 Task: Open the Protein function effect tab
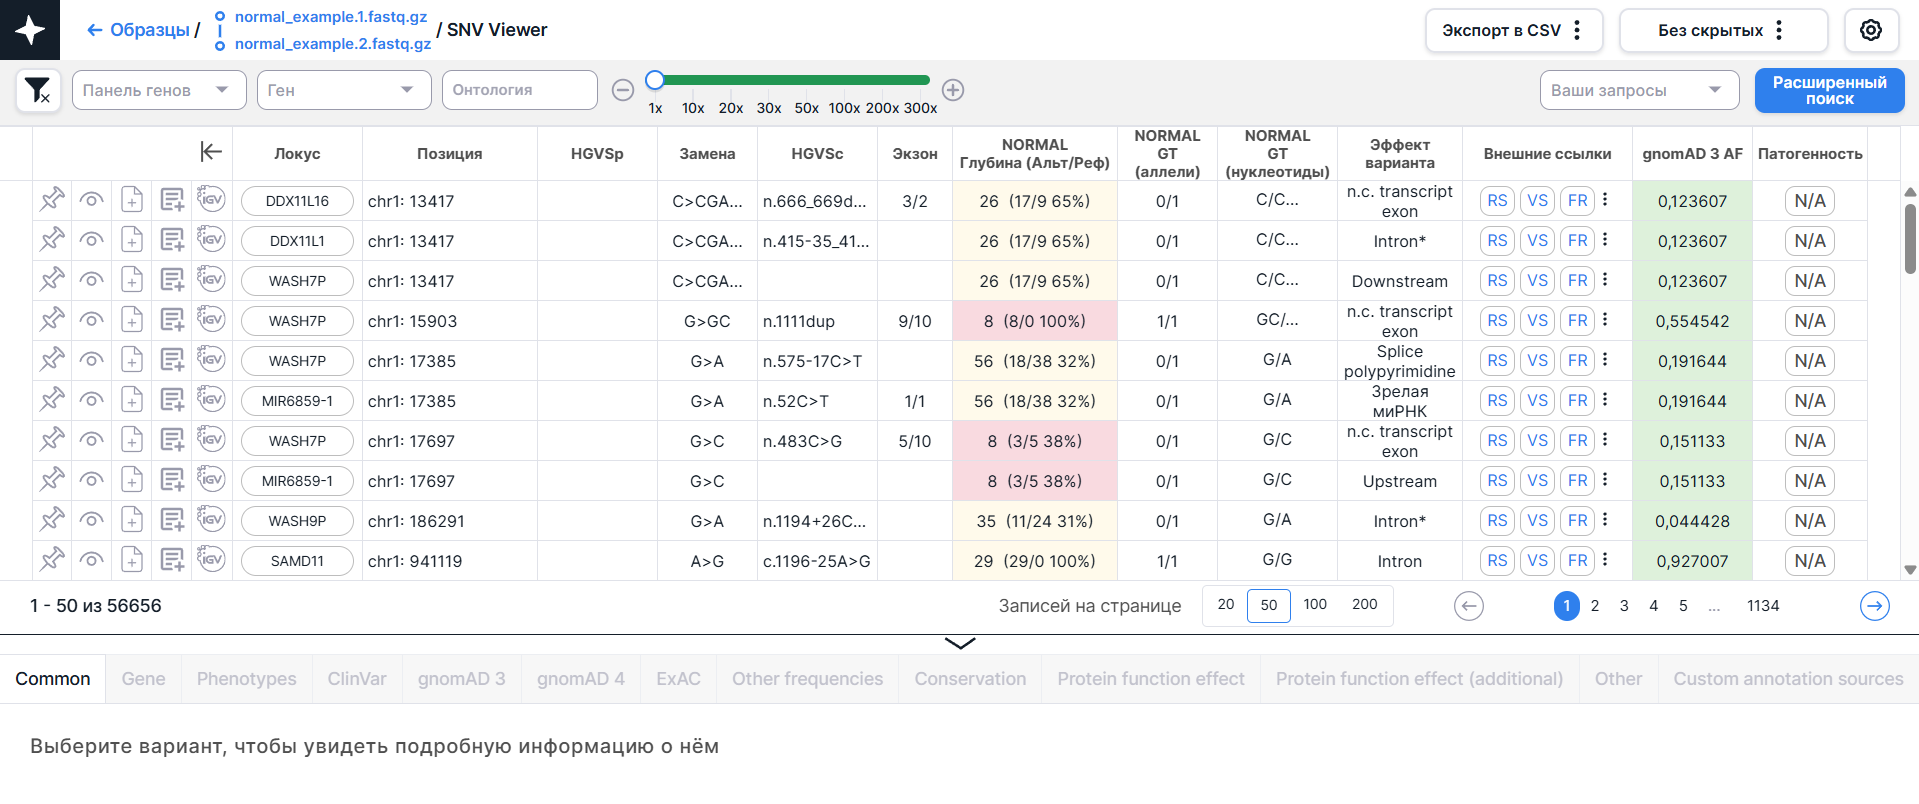pyautogui.click(x=1151, y=679)
